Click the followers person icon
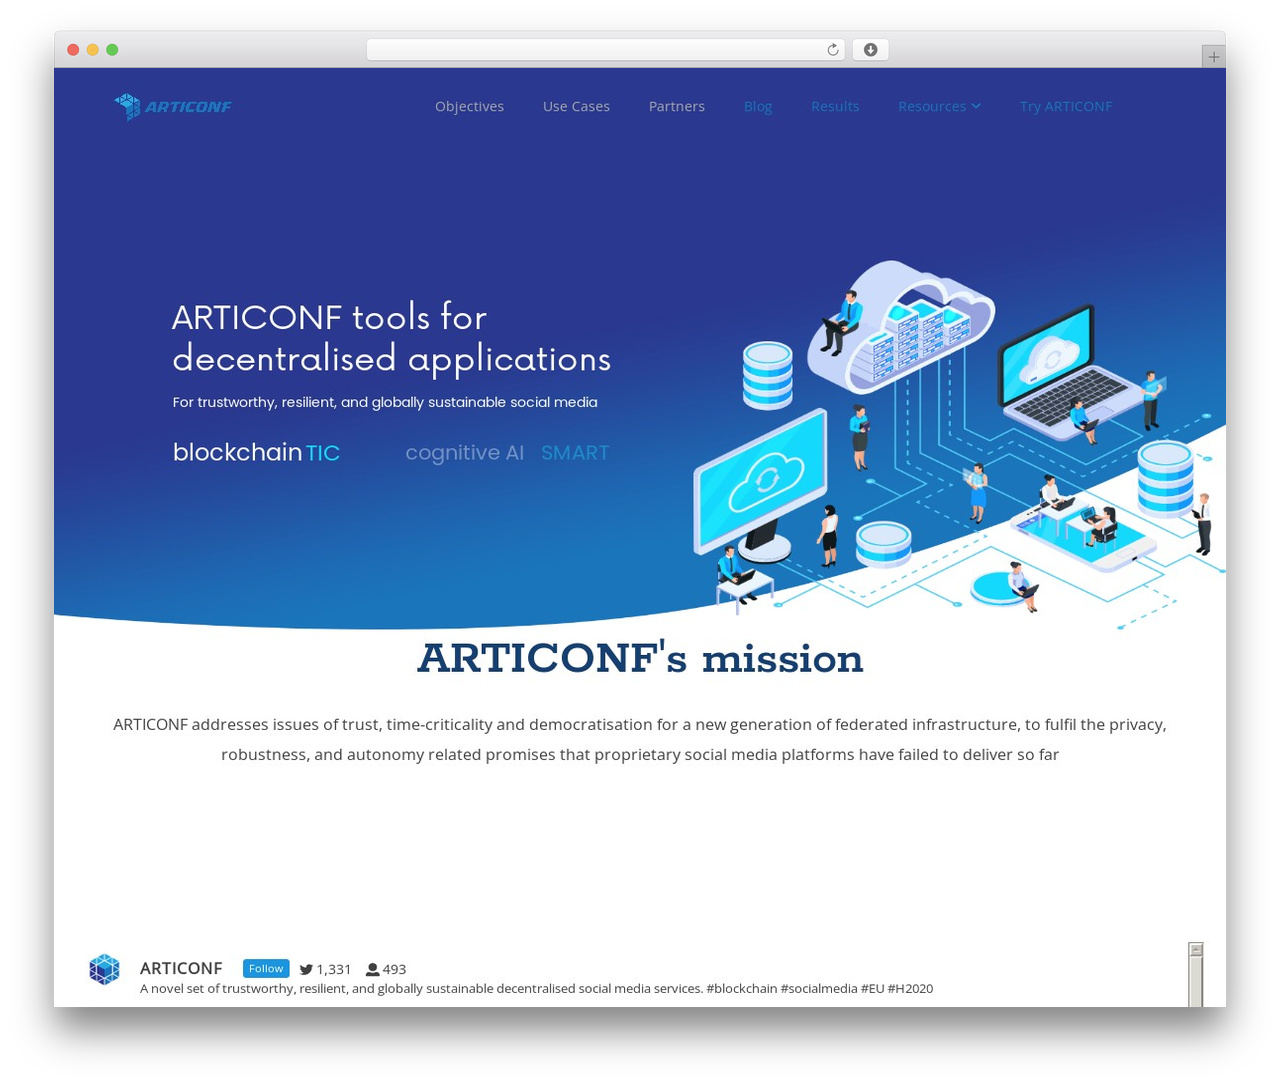This screenshot has width=1280, height=1084. pyautogui.click(x=372, y=969)
